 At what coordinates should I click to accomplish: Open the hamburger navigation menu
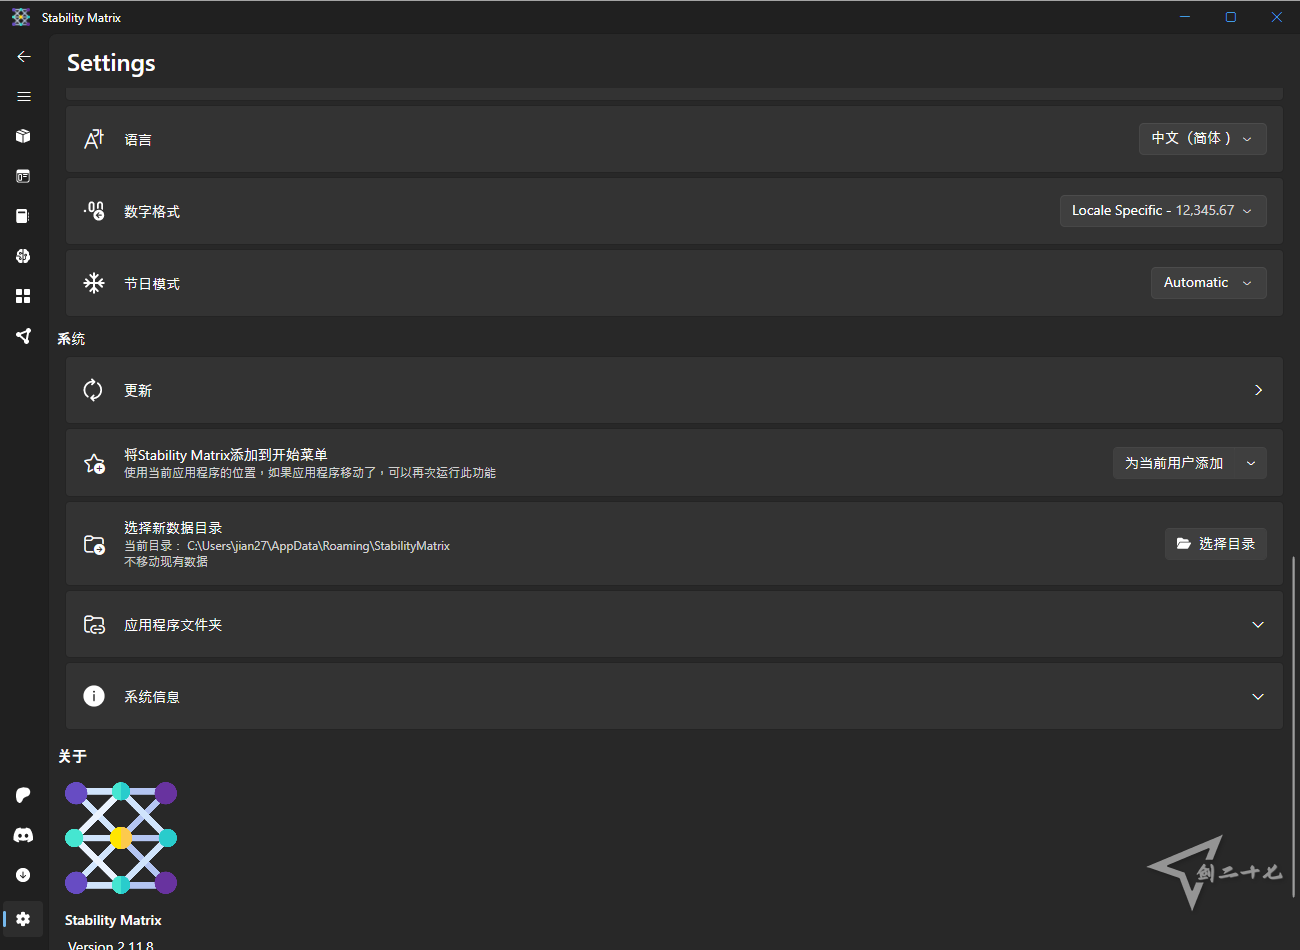[x=24, y=97]
